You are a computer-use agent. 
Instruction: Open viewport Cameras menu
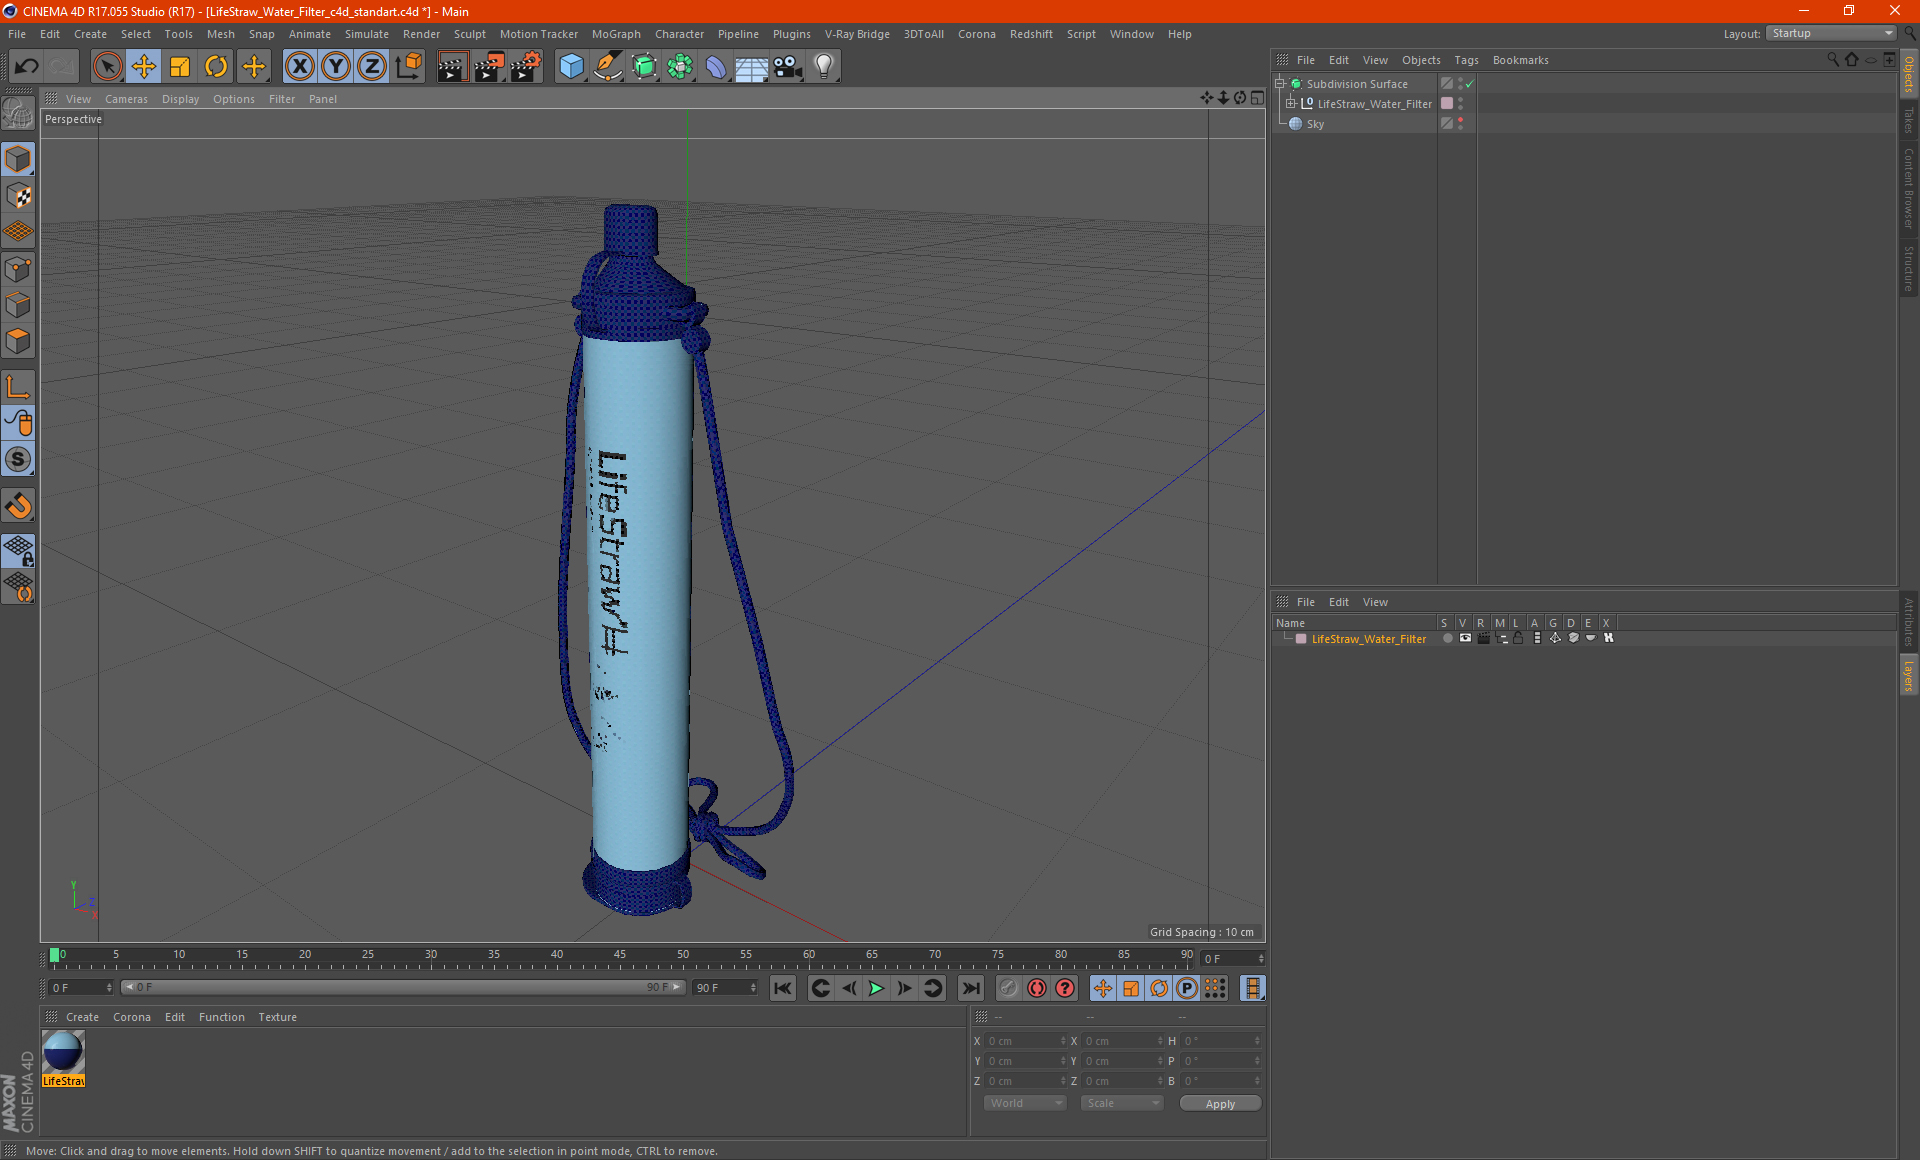126,99
